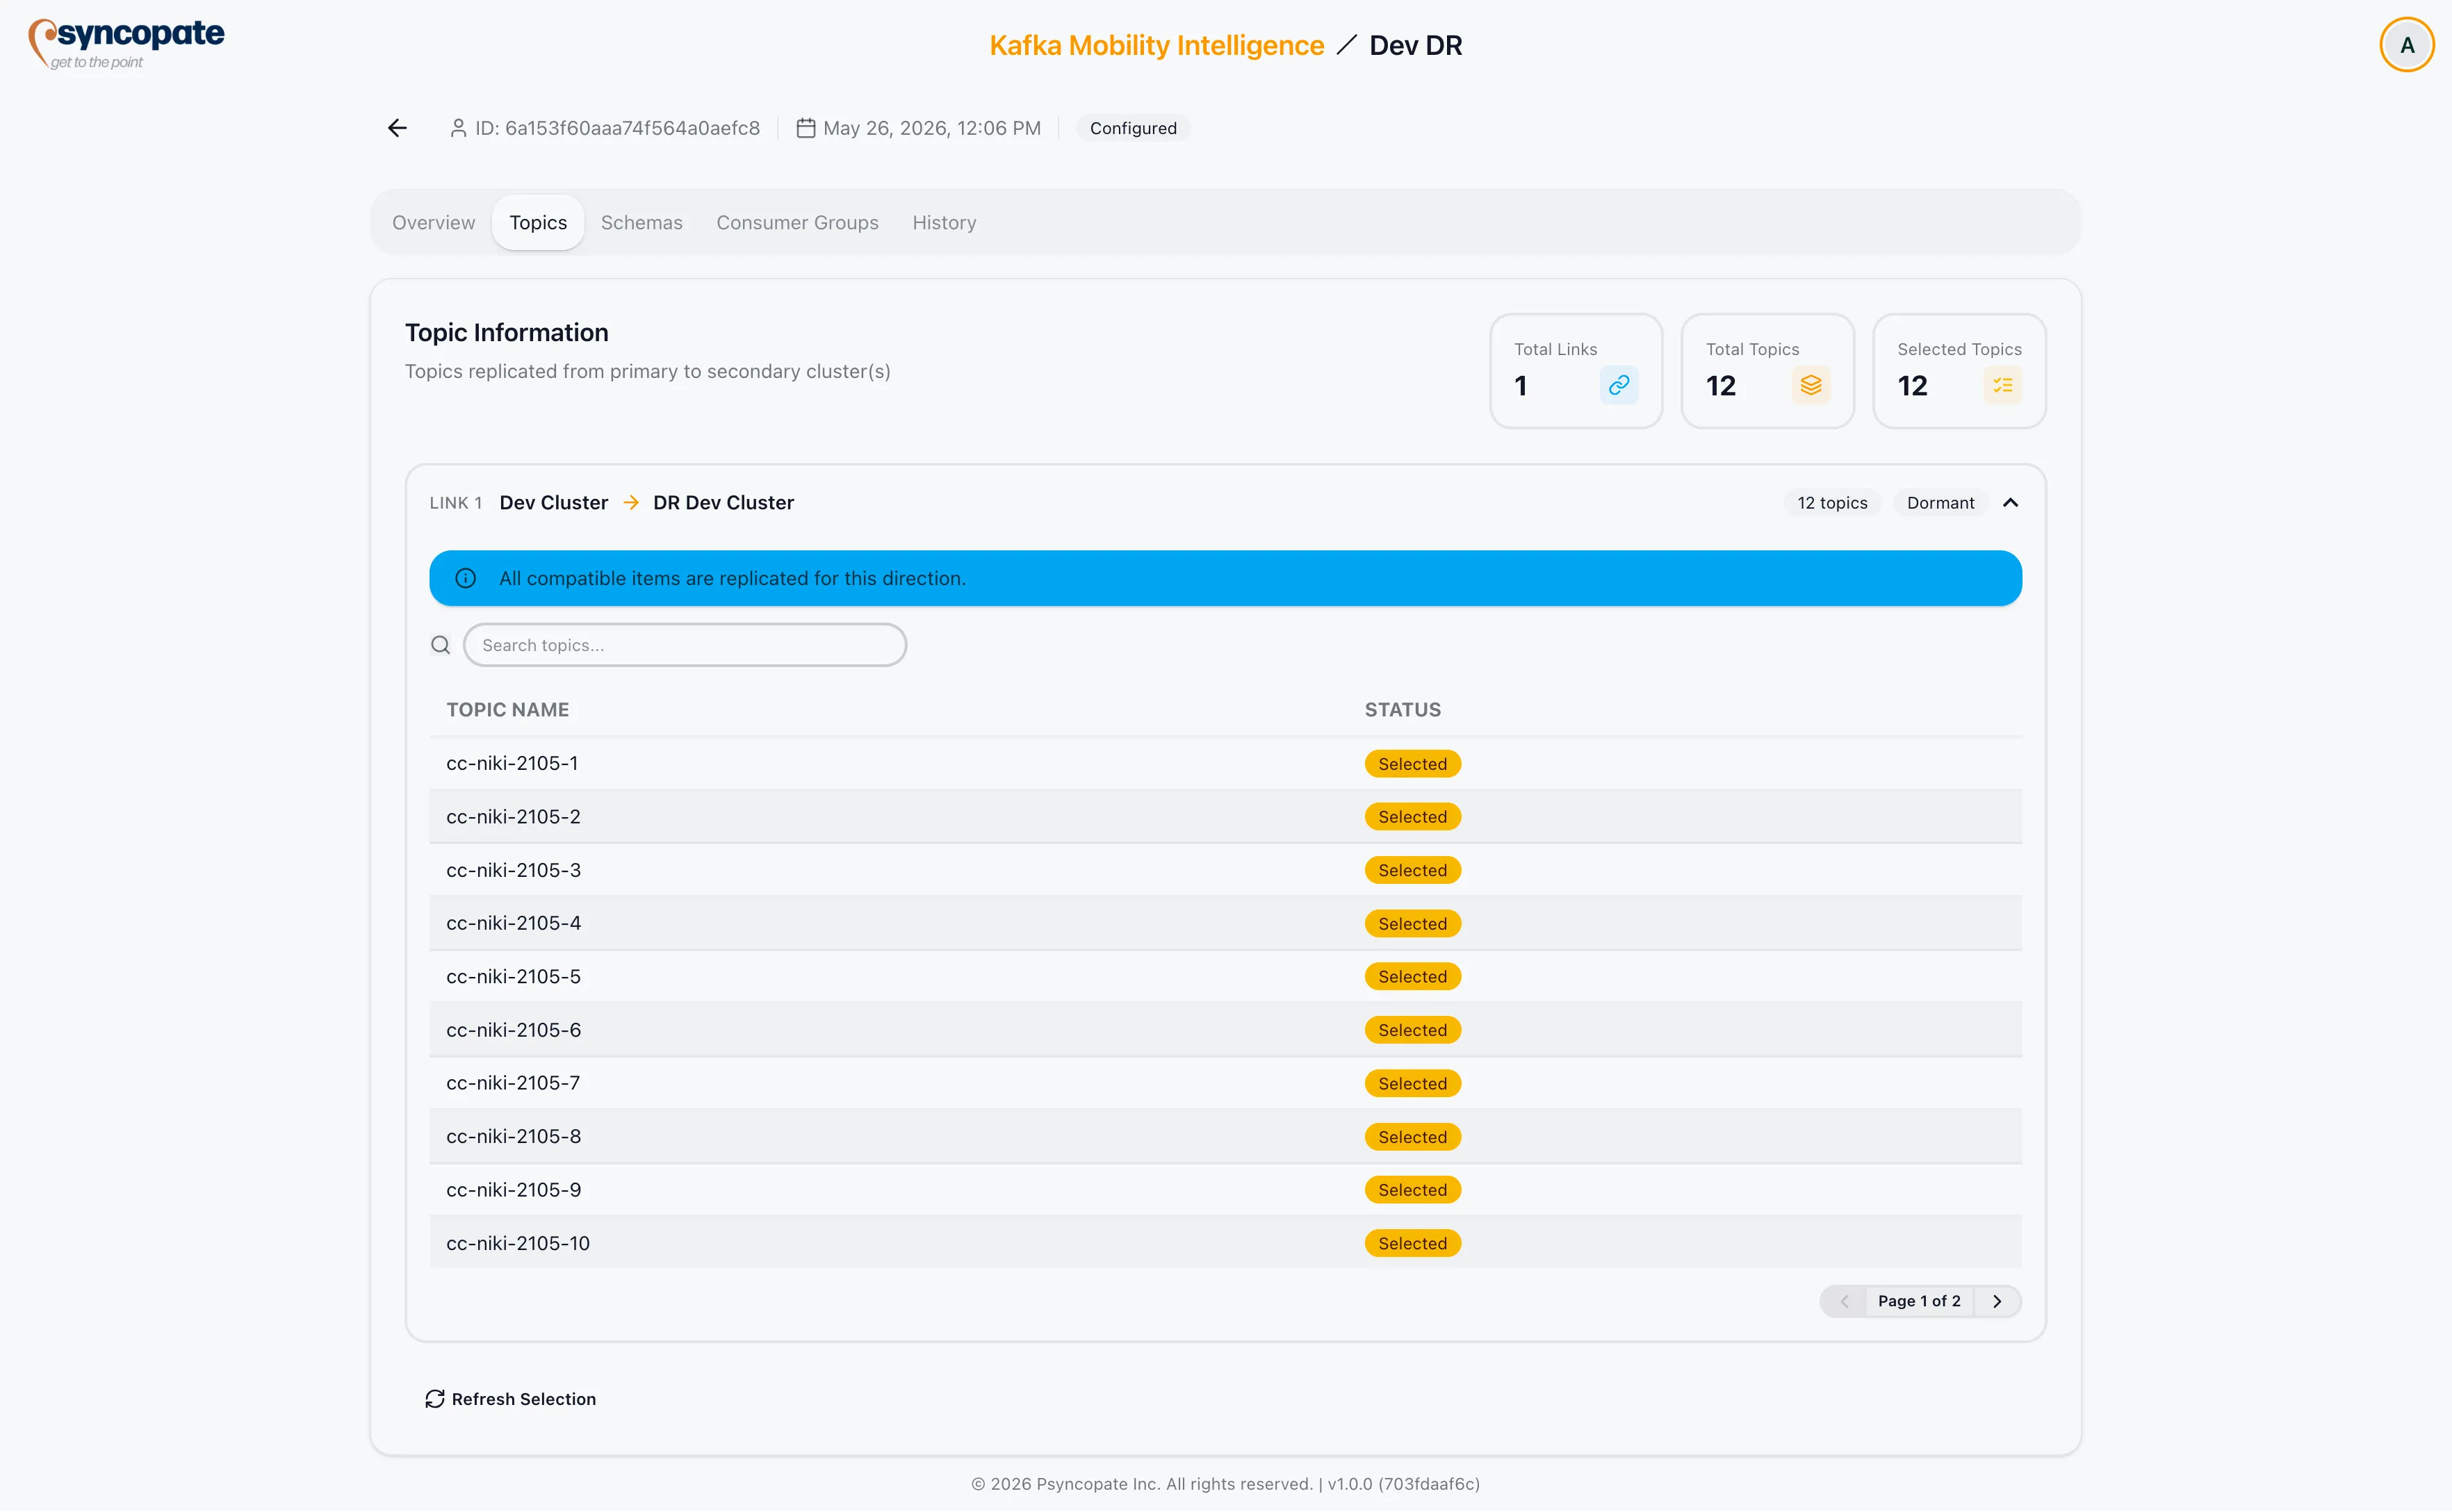Click the STATUS column header
The image size is (2452, 1512).
pyautogui.click(x=1402, y=710)
